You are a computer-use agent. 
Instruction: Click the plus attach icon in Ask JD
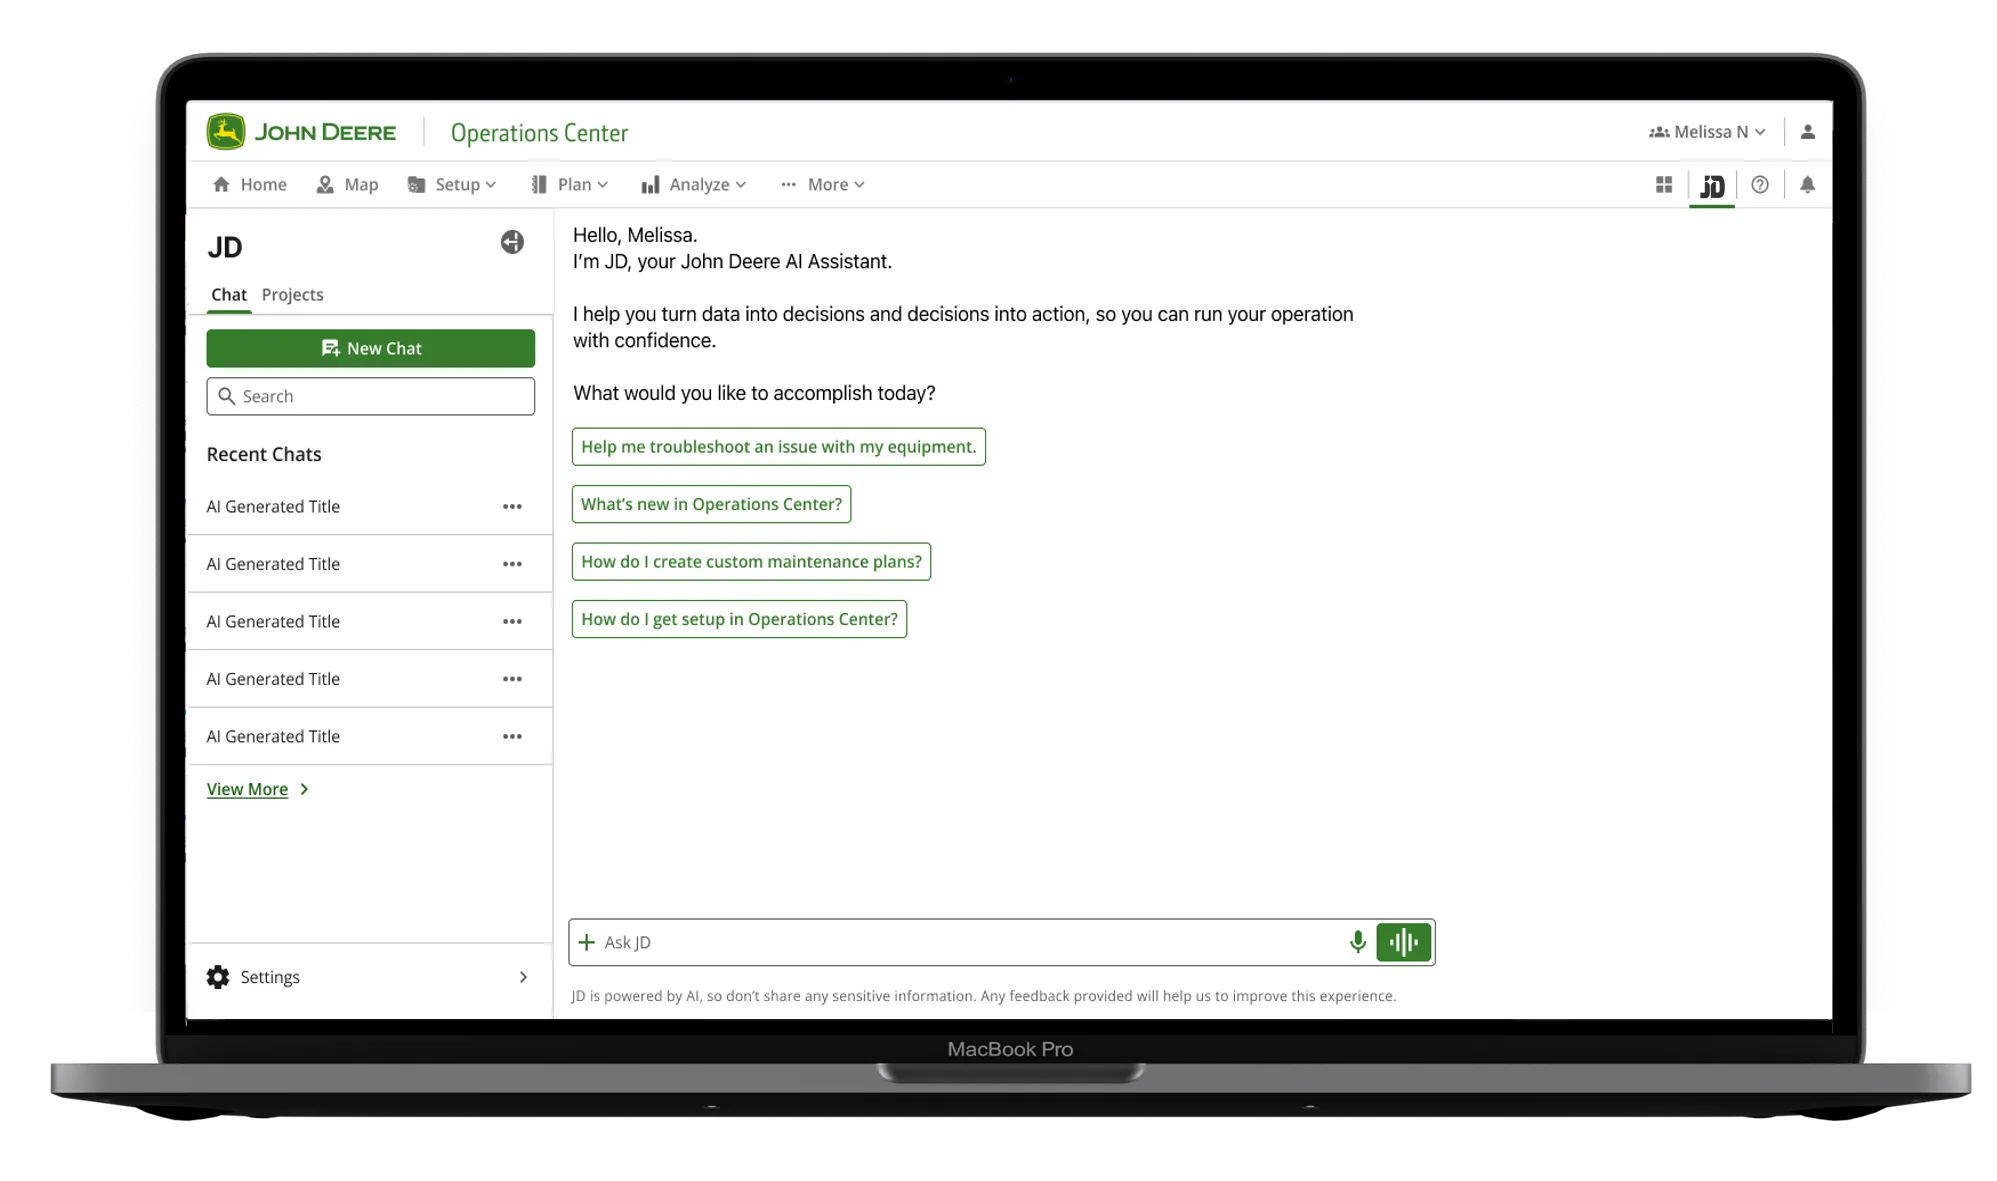click(x=587, y=943)
